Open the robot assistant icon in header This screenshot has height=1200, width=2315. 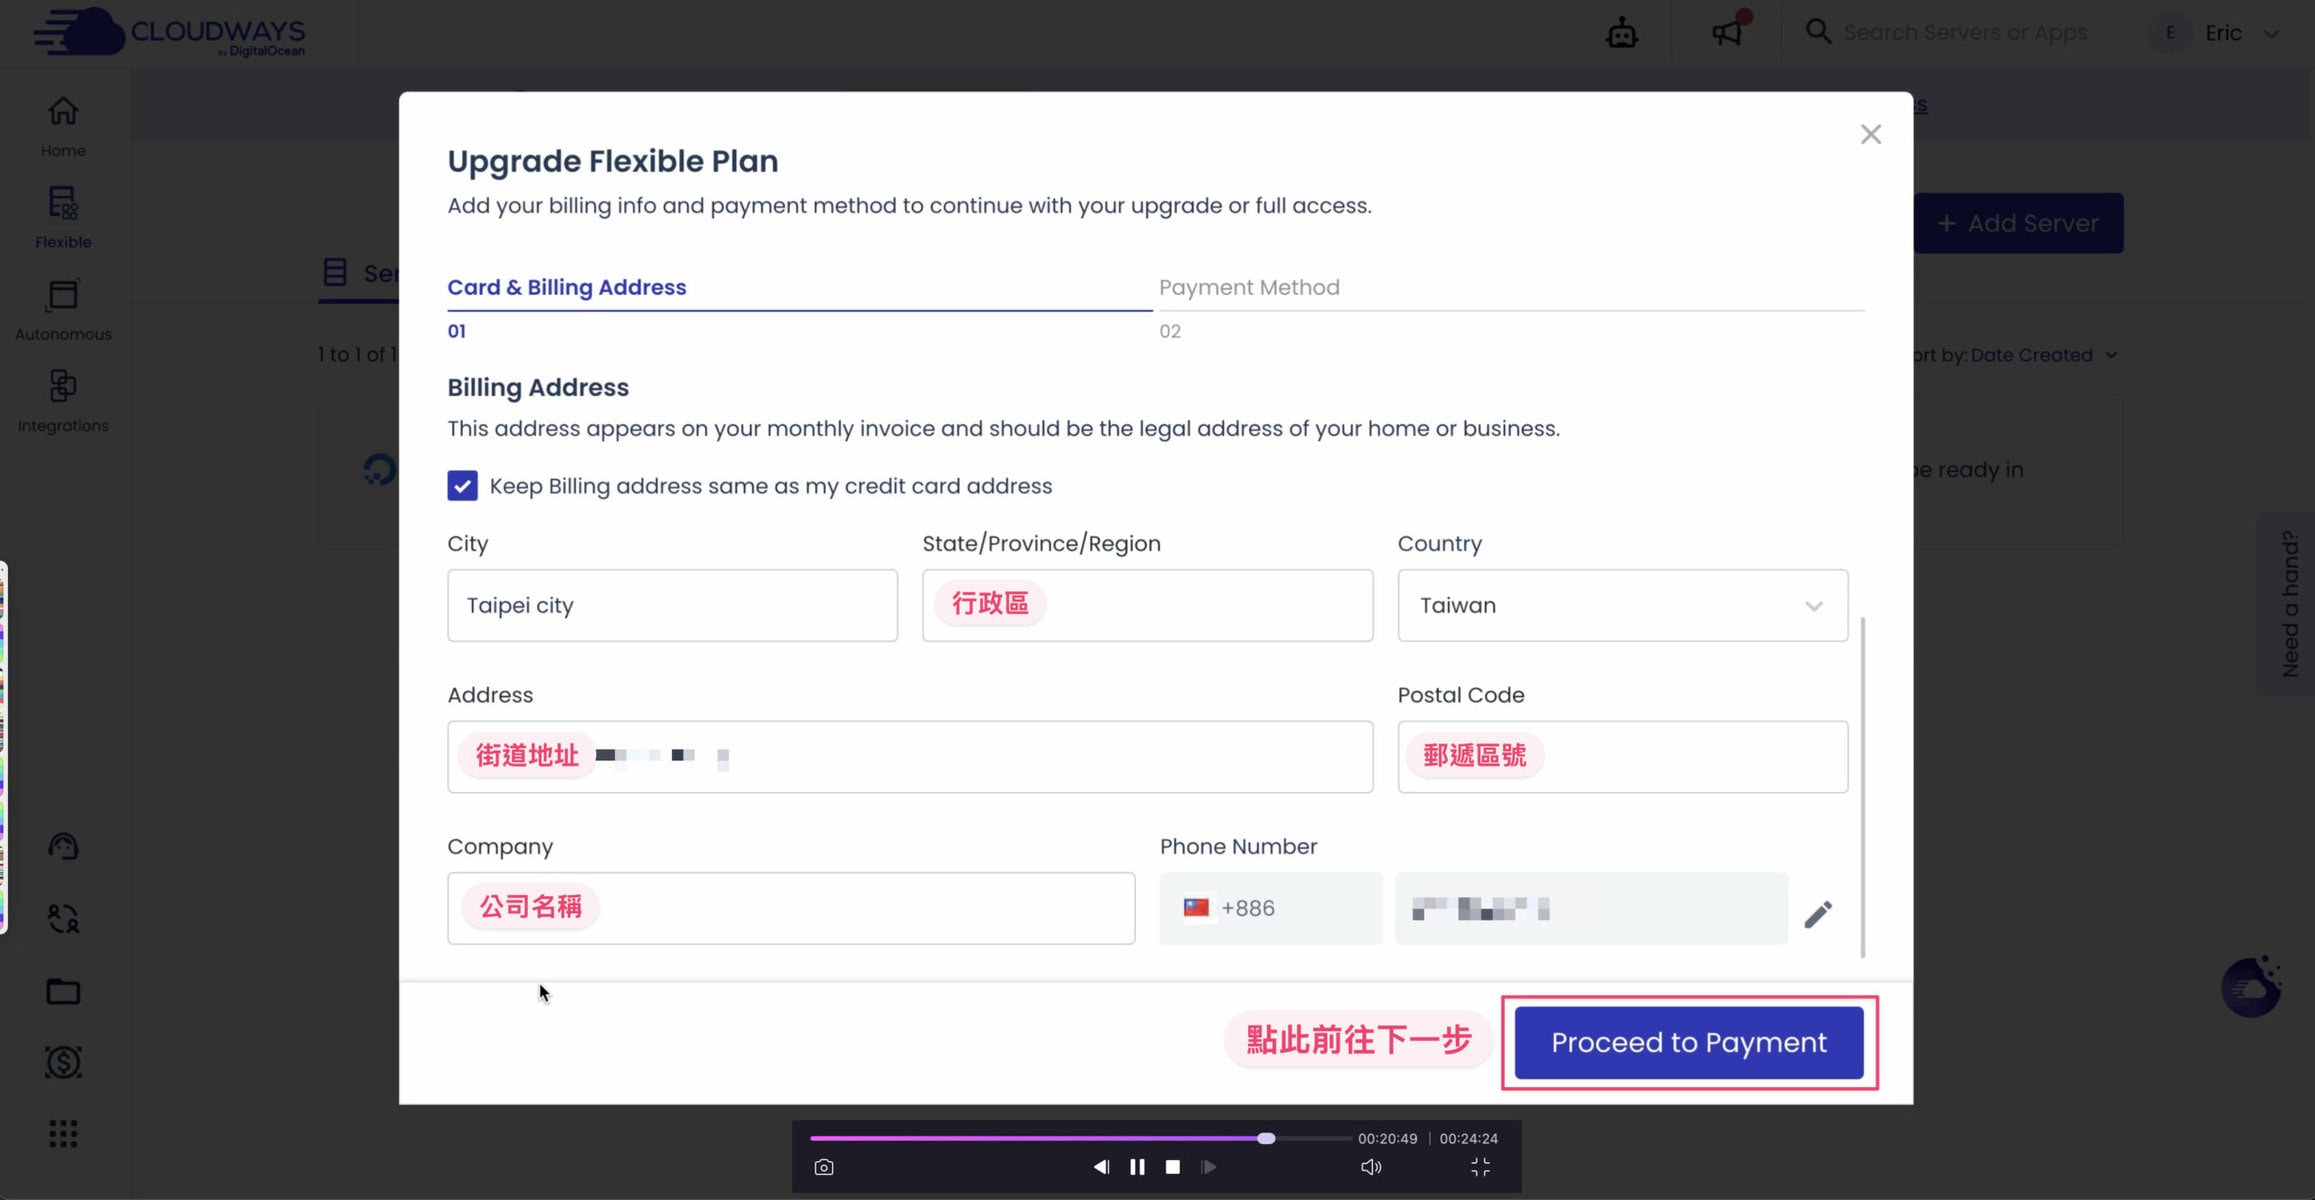(x=1621, y=33)
